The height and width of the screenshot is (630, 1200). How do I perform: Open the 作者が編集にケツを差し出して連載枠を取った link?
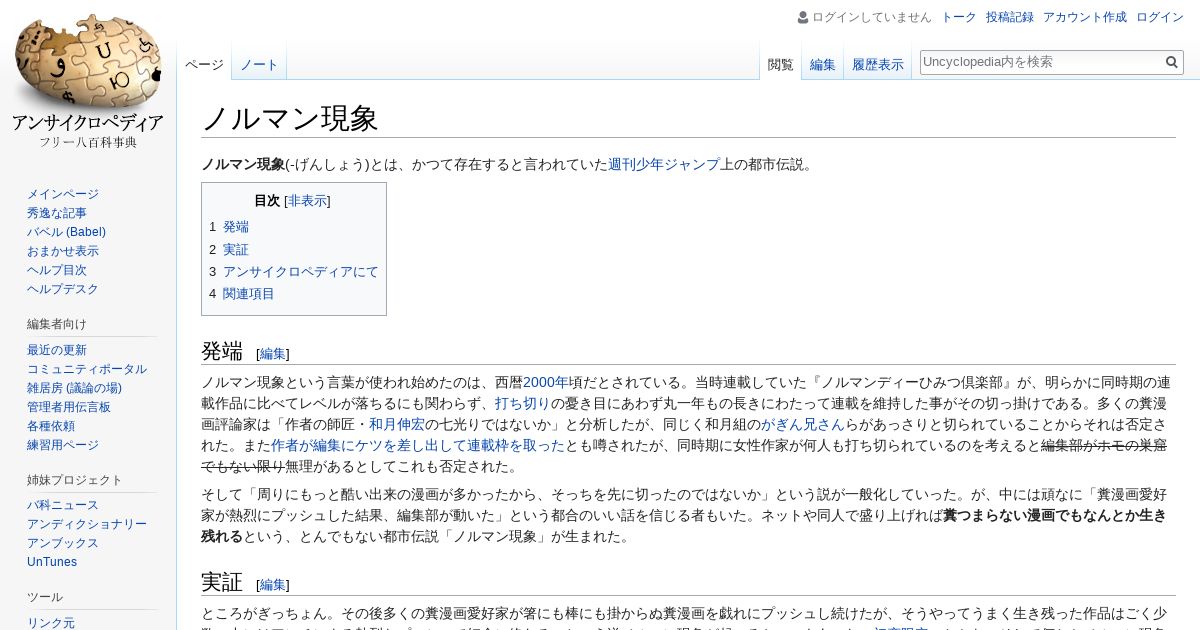click(418, 445)
